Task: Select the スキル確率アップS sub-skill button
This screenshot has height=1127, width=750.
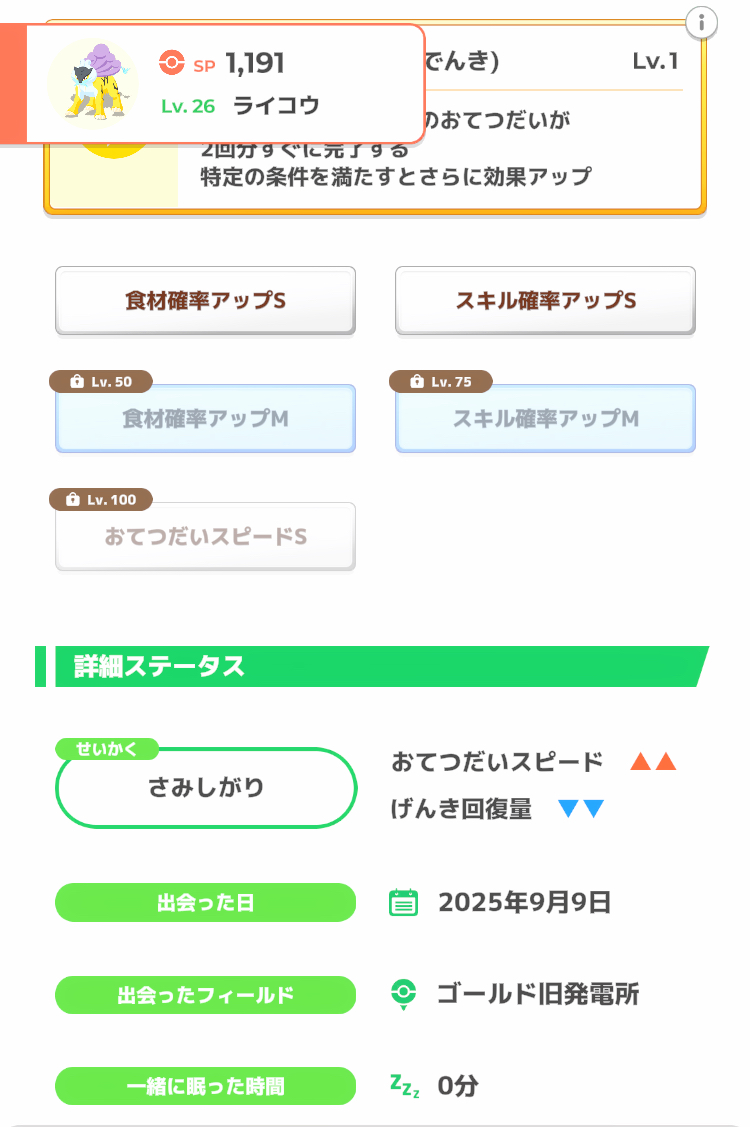Action: [x=545, y=300]
